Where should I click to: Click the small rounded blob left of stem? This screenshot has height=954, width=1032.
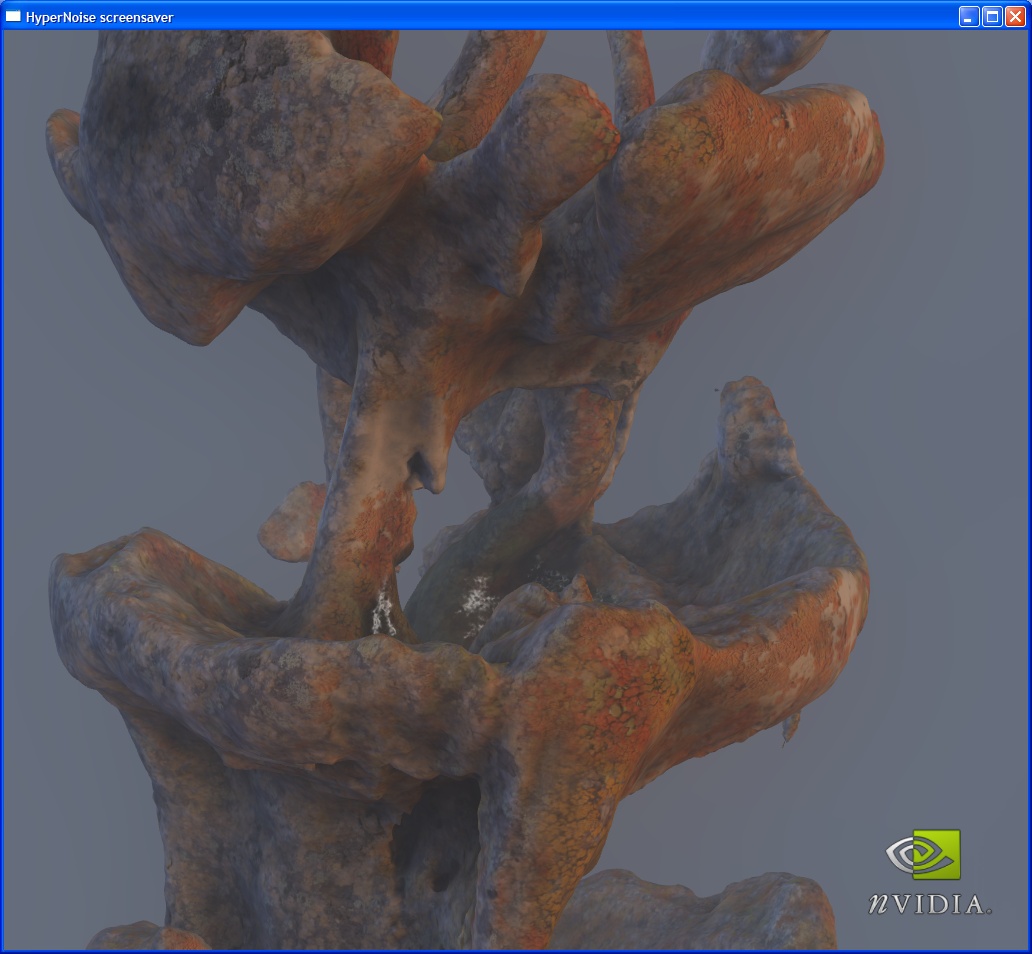pos(290,520)
